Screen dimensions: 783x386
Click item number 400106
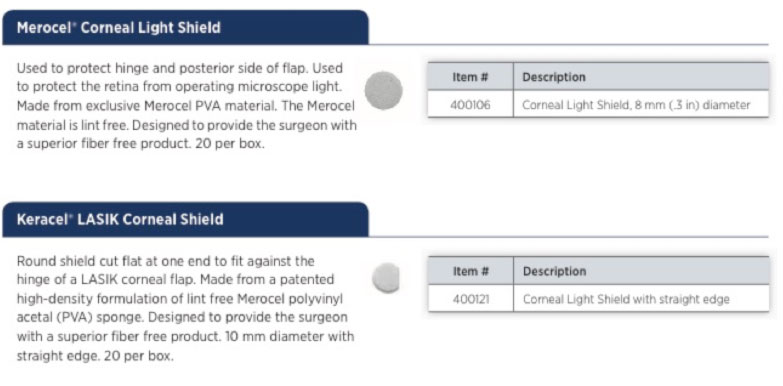470,105
